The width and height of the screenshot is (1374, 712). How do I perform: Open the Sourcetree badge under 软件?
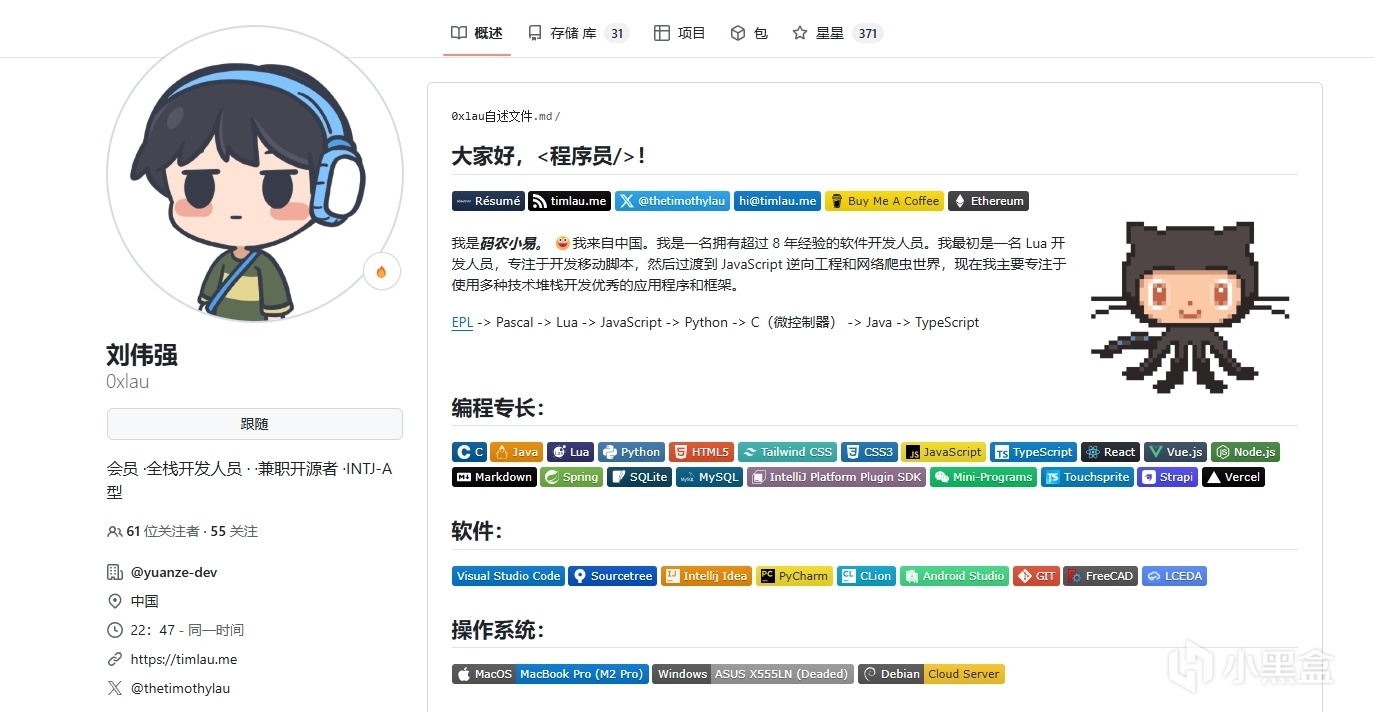tap(612, 575)
